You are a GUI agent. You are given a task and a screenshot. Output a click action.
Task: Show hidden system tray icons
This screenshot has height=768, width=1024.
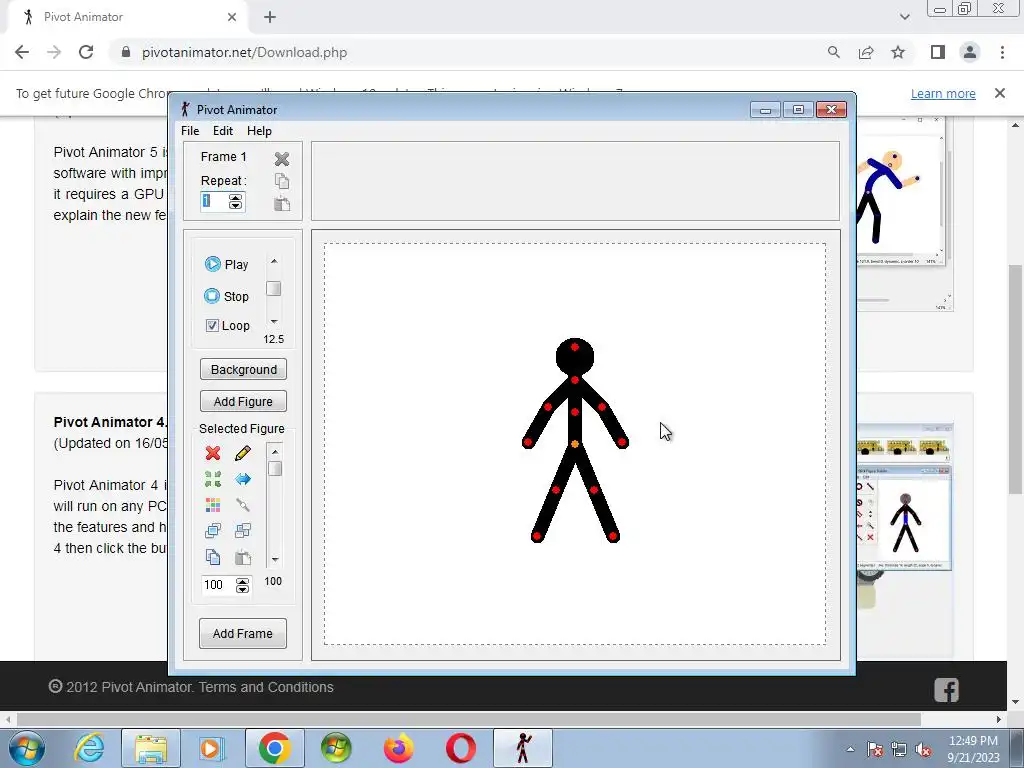click(x=850, y=749)
